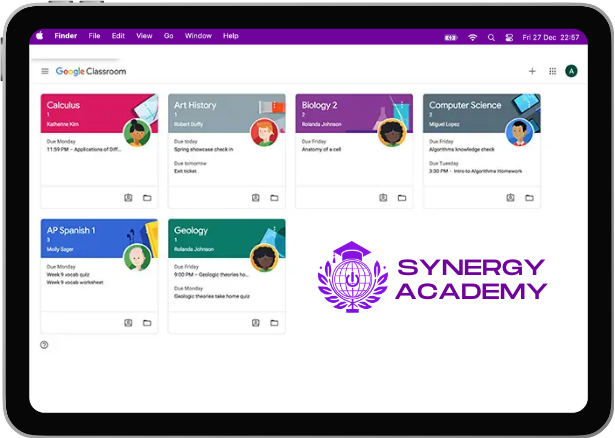Open Spotlight search in menu bar
615x438 pixels.
[491, 37]
